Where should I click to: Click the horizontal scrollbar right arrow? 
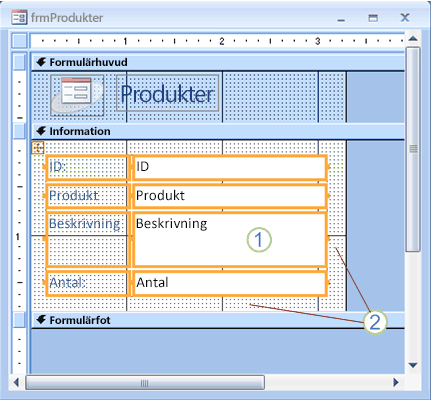tap(396, 382)
